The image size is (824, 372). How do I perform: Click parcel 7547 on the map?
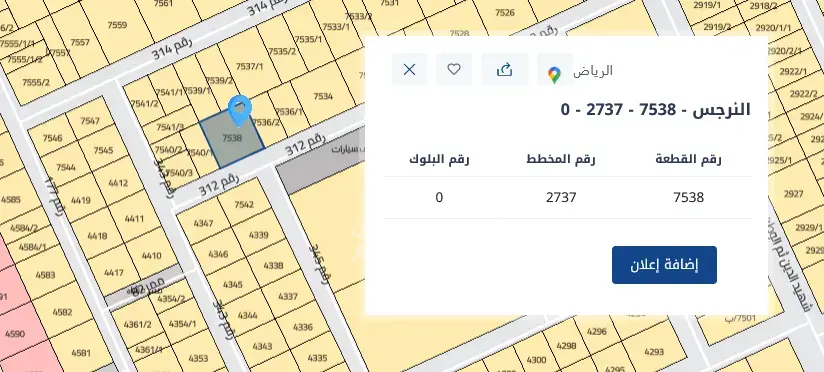coord(90,121)
